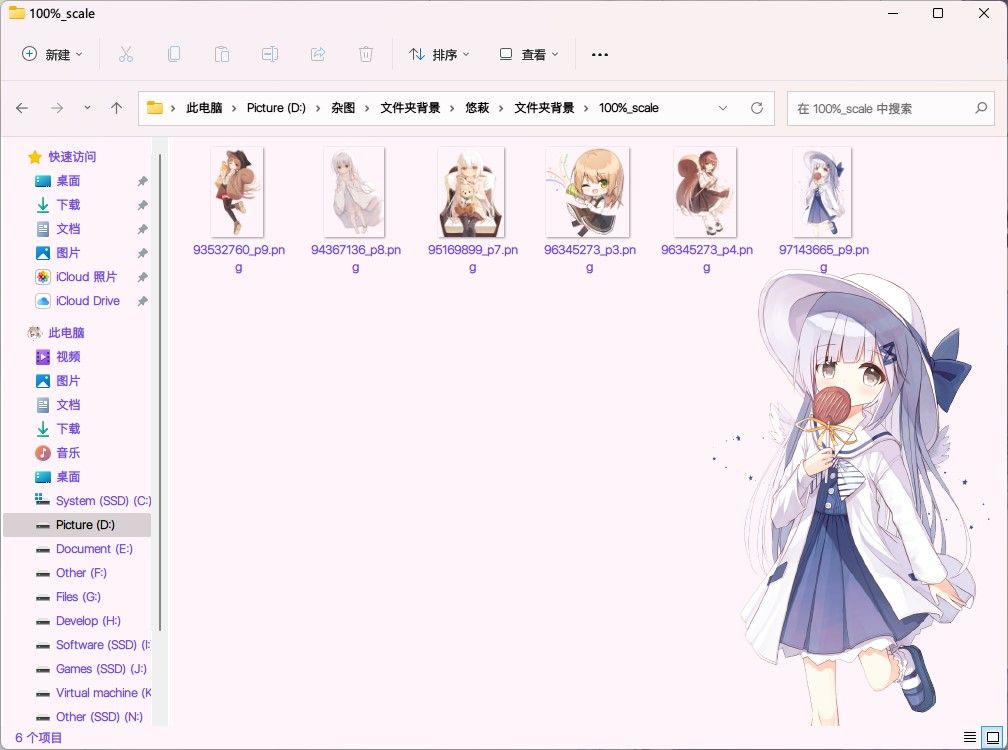The image size is (1008, 750).
Task: Click 100%_scale in address breadcrumb
Action: [629, 108]
